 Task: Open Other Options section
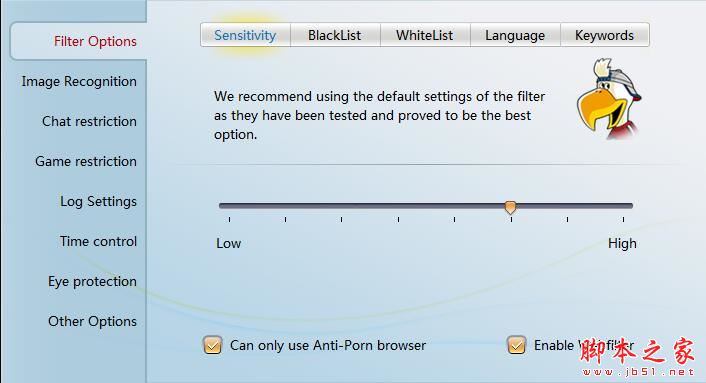tap(92, 322)
